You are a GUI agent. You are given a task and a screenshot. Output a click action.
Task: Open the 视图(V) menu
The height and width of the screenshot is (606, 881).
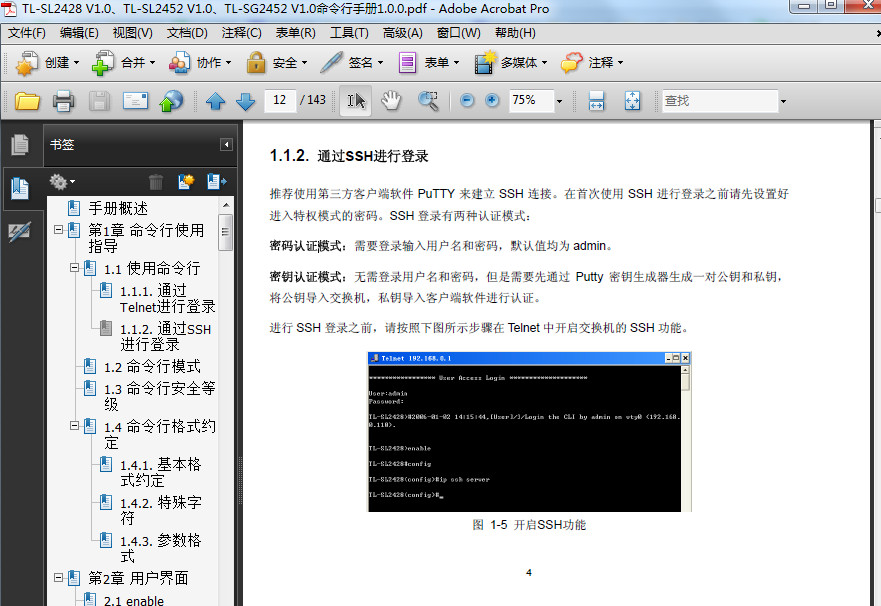tap(133, 33)
